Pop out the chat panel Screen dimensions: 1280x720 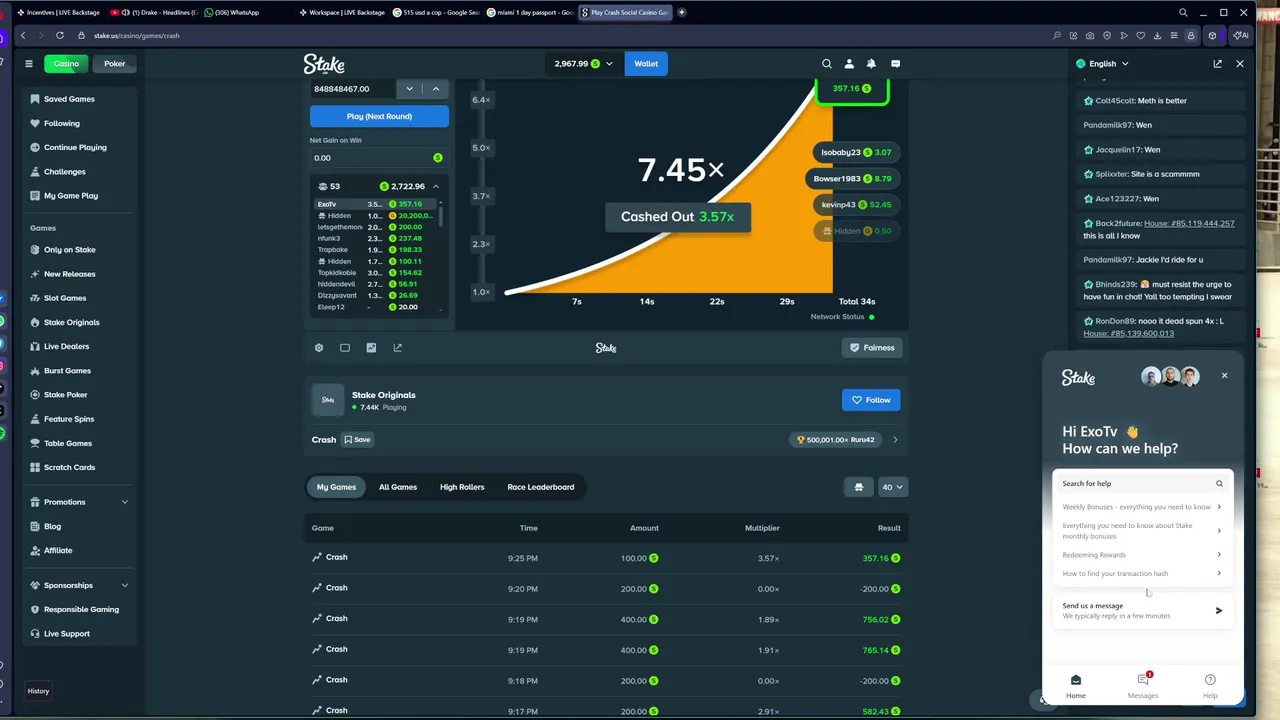pos(1217,64)
